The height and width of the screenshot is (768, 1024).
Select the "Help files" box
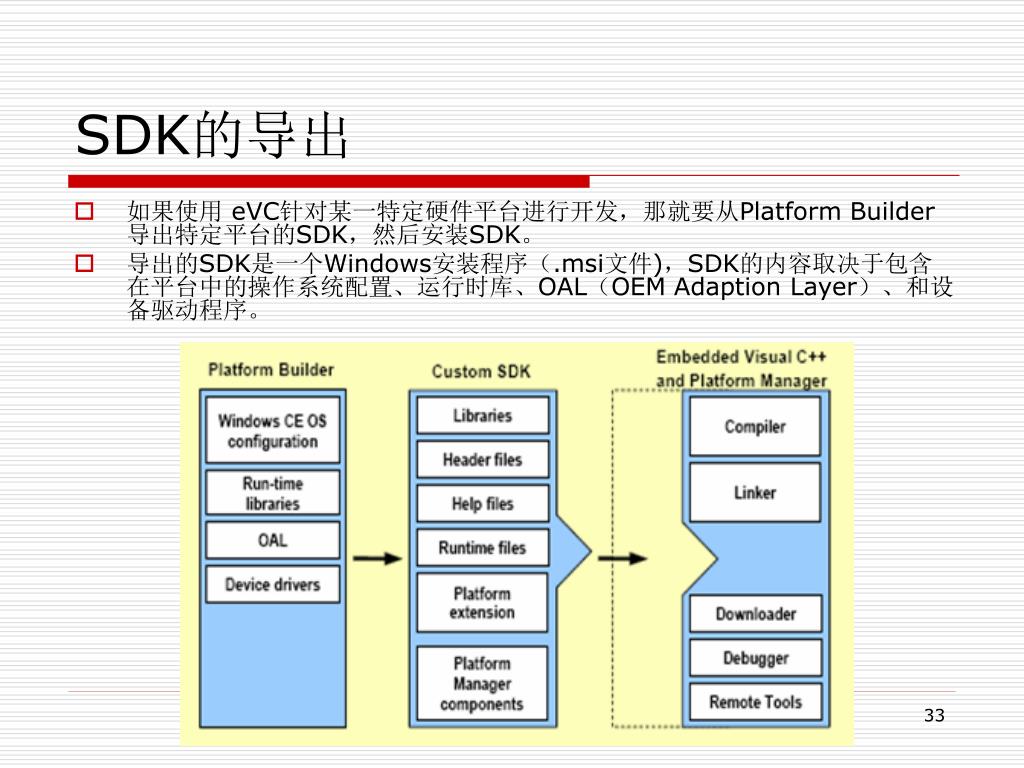click(x=483, y=504)
